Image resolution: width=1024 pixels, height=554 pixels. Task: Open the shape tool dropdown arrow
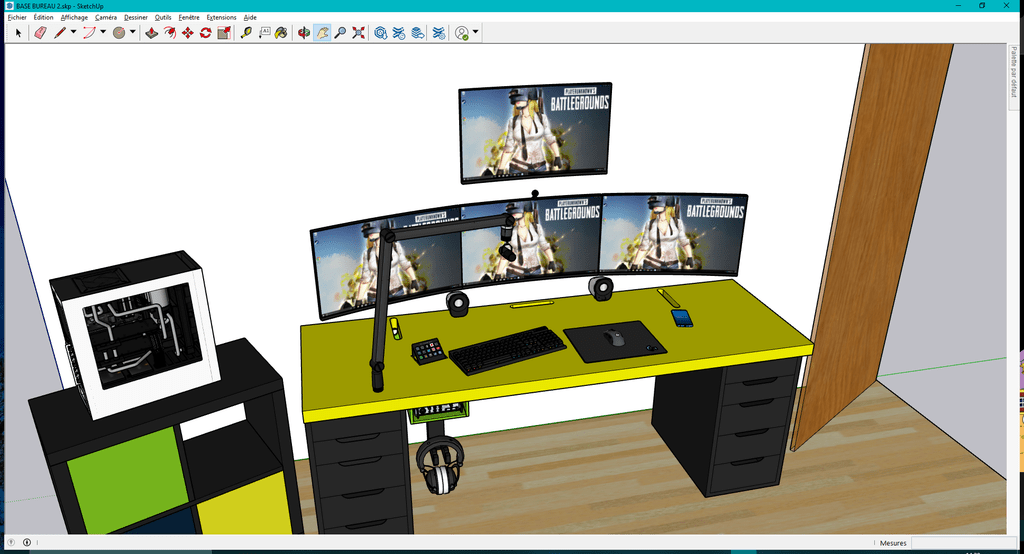133,32
